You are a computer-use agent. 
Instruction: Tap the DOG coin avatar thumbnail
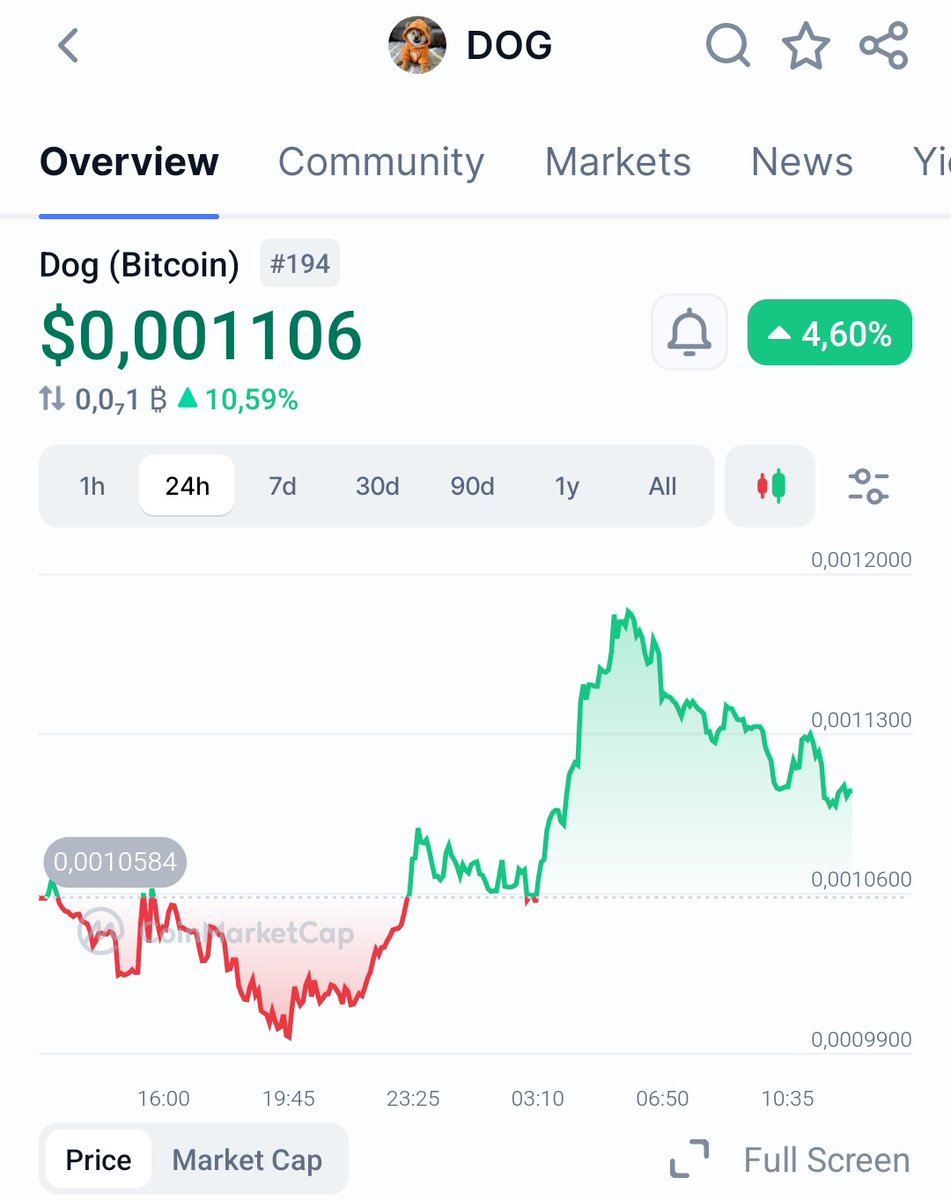pyautogui.click(x=416, y=46)
